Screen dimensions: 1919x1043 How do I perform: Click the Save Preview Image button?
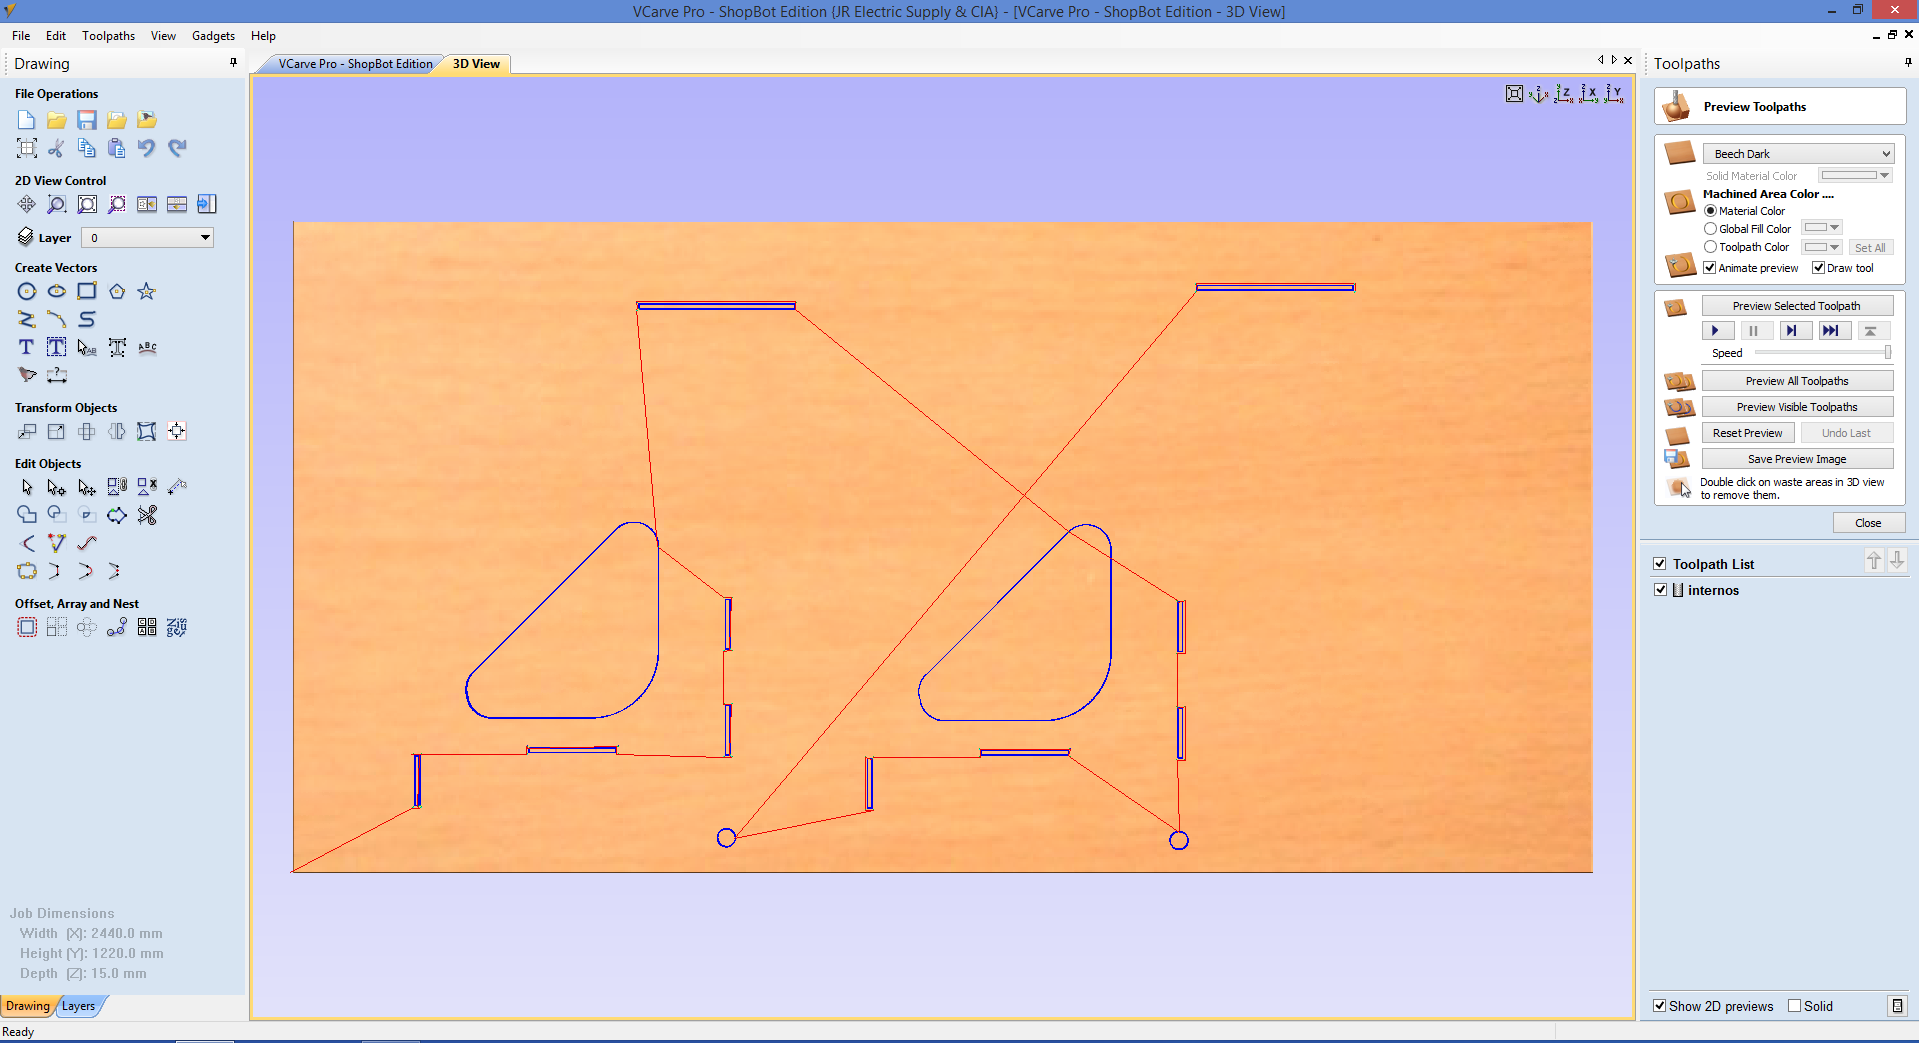pyautogui.click(x=1797, y=459)
